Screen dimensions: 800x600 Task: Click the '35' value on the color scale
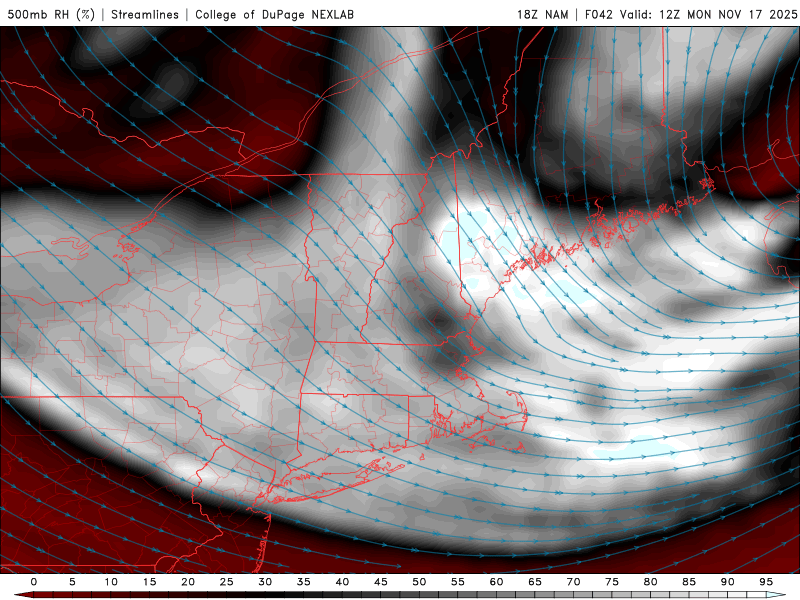click(x=304, y=582)
